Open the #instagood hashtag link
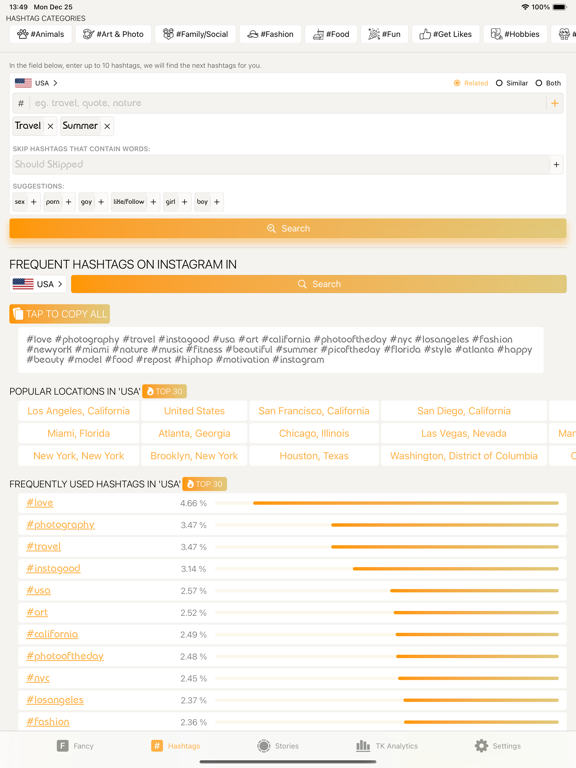This screenshot has width=576, height=768. coord(53,569)
